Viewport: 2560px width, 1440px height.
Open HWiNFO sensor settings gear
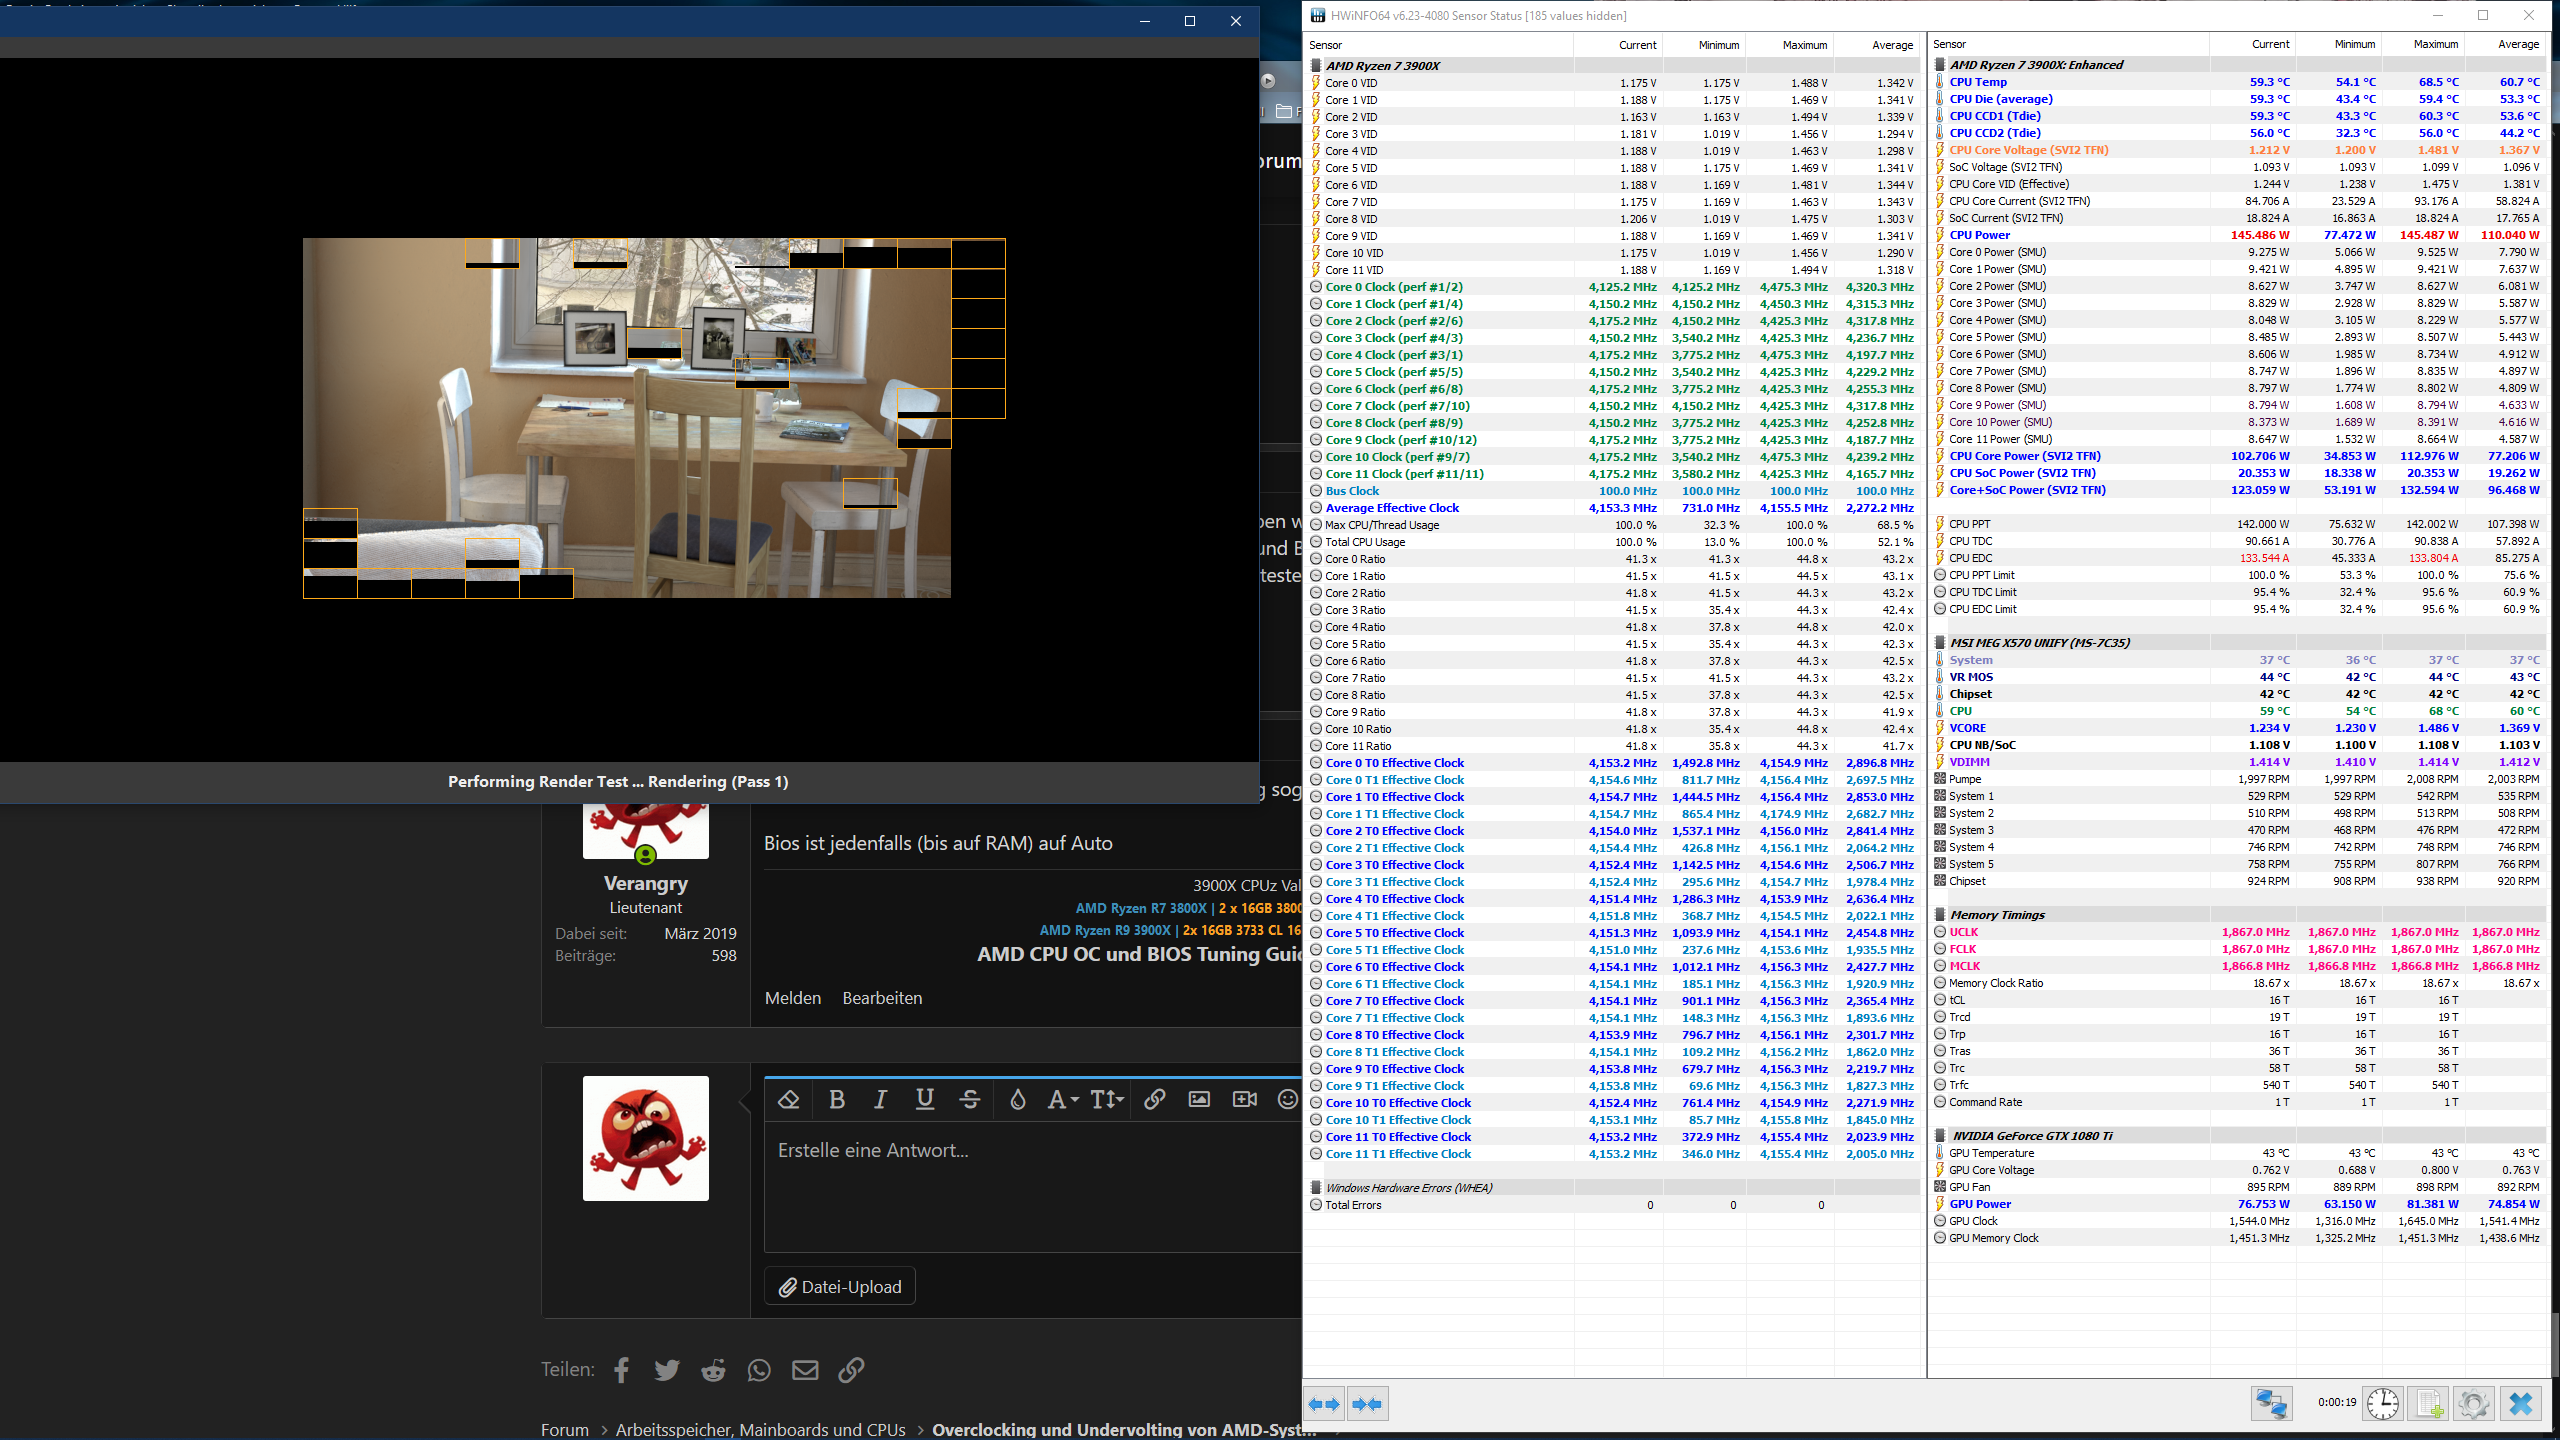[2474, 1404]
